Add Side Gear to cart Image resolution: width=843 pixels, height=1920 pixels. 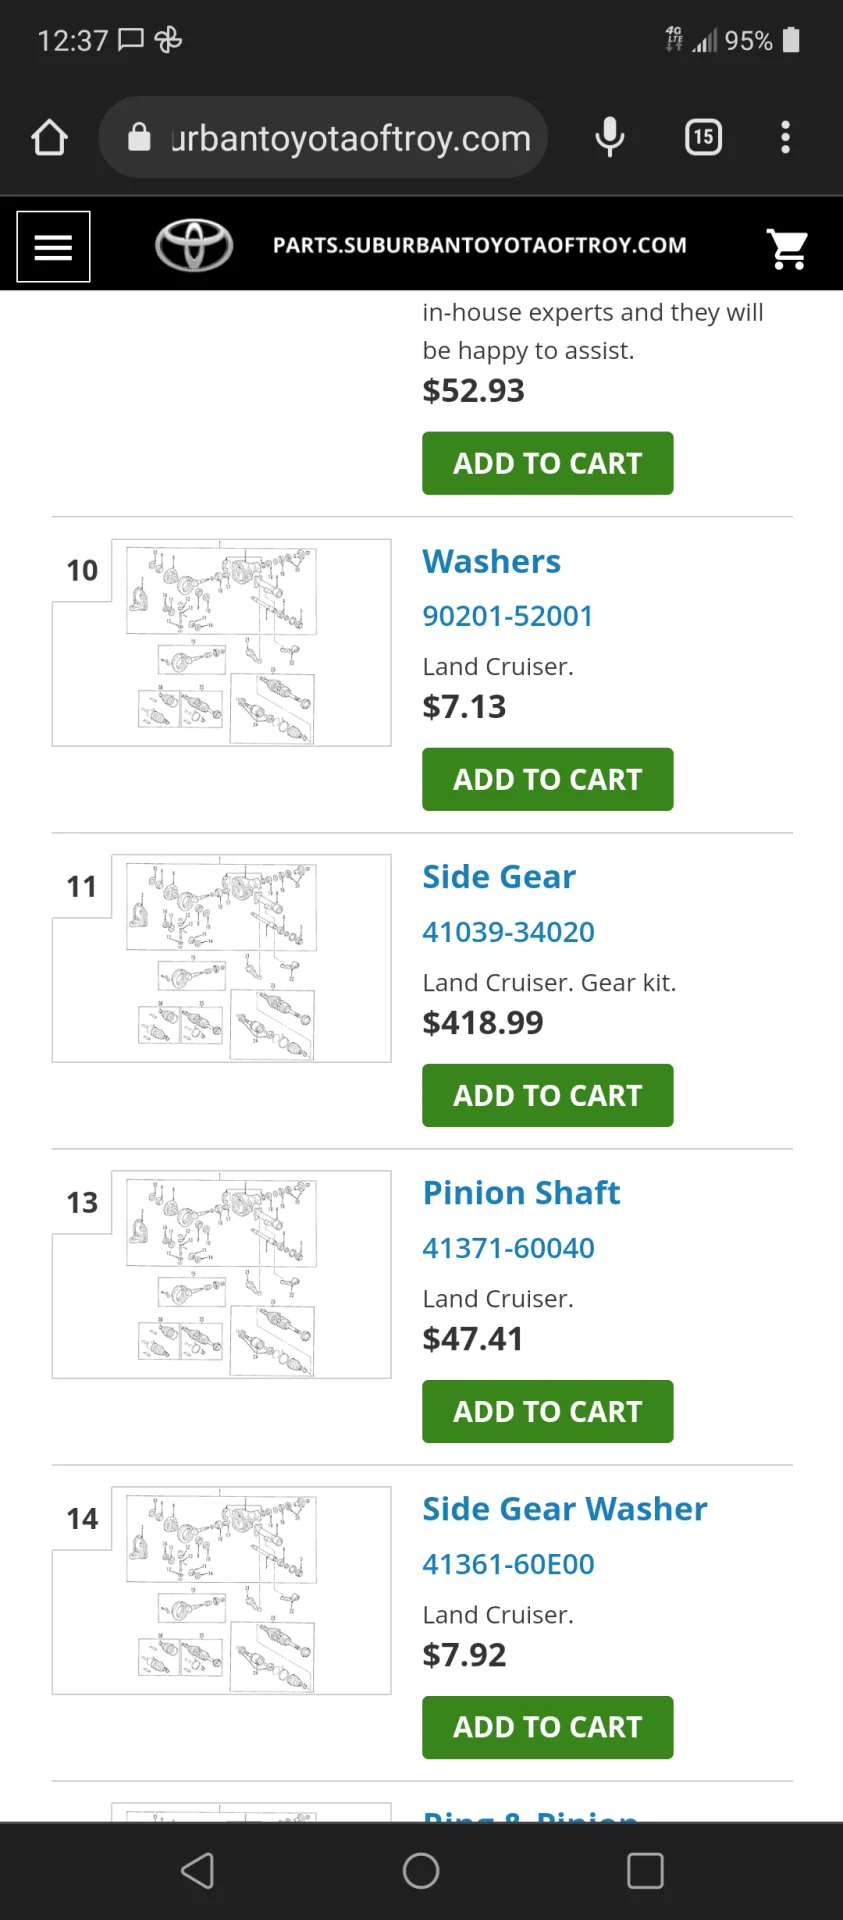click(x=547, y=1095)
